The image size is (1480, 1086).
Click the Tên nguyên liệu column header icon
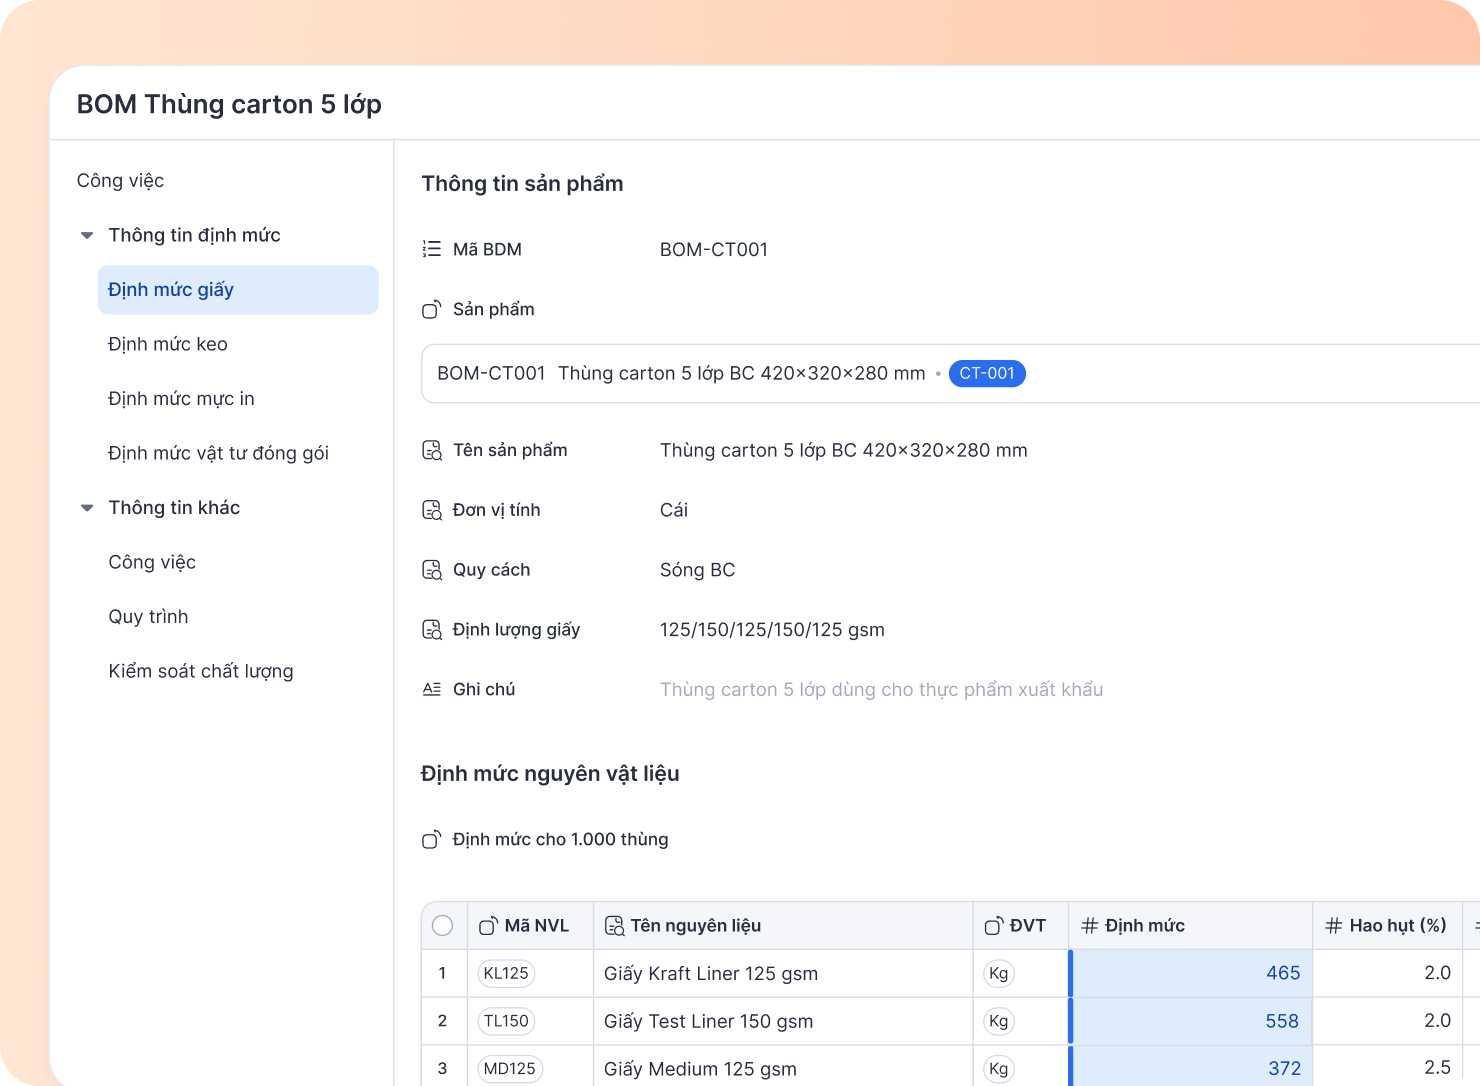615,926
